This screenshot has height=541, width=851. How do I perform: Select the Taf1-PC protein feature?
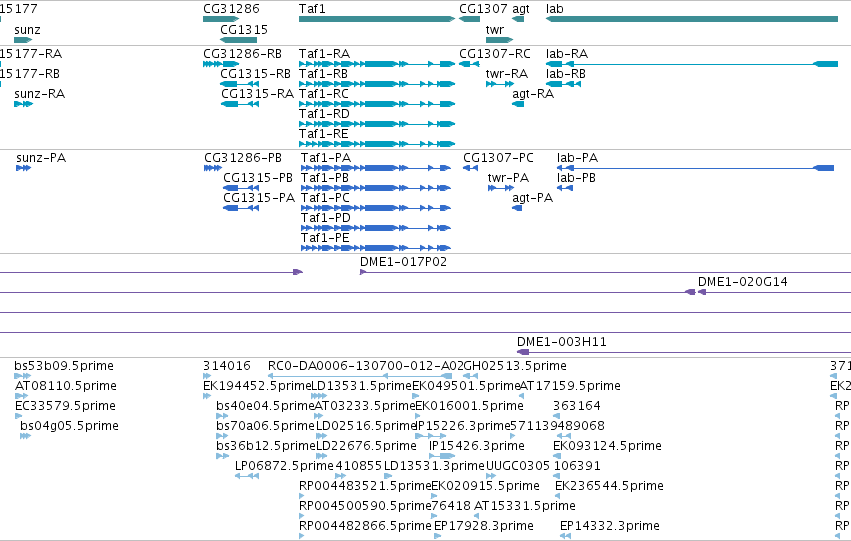tap(376, 208)
